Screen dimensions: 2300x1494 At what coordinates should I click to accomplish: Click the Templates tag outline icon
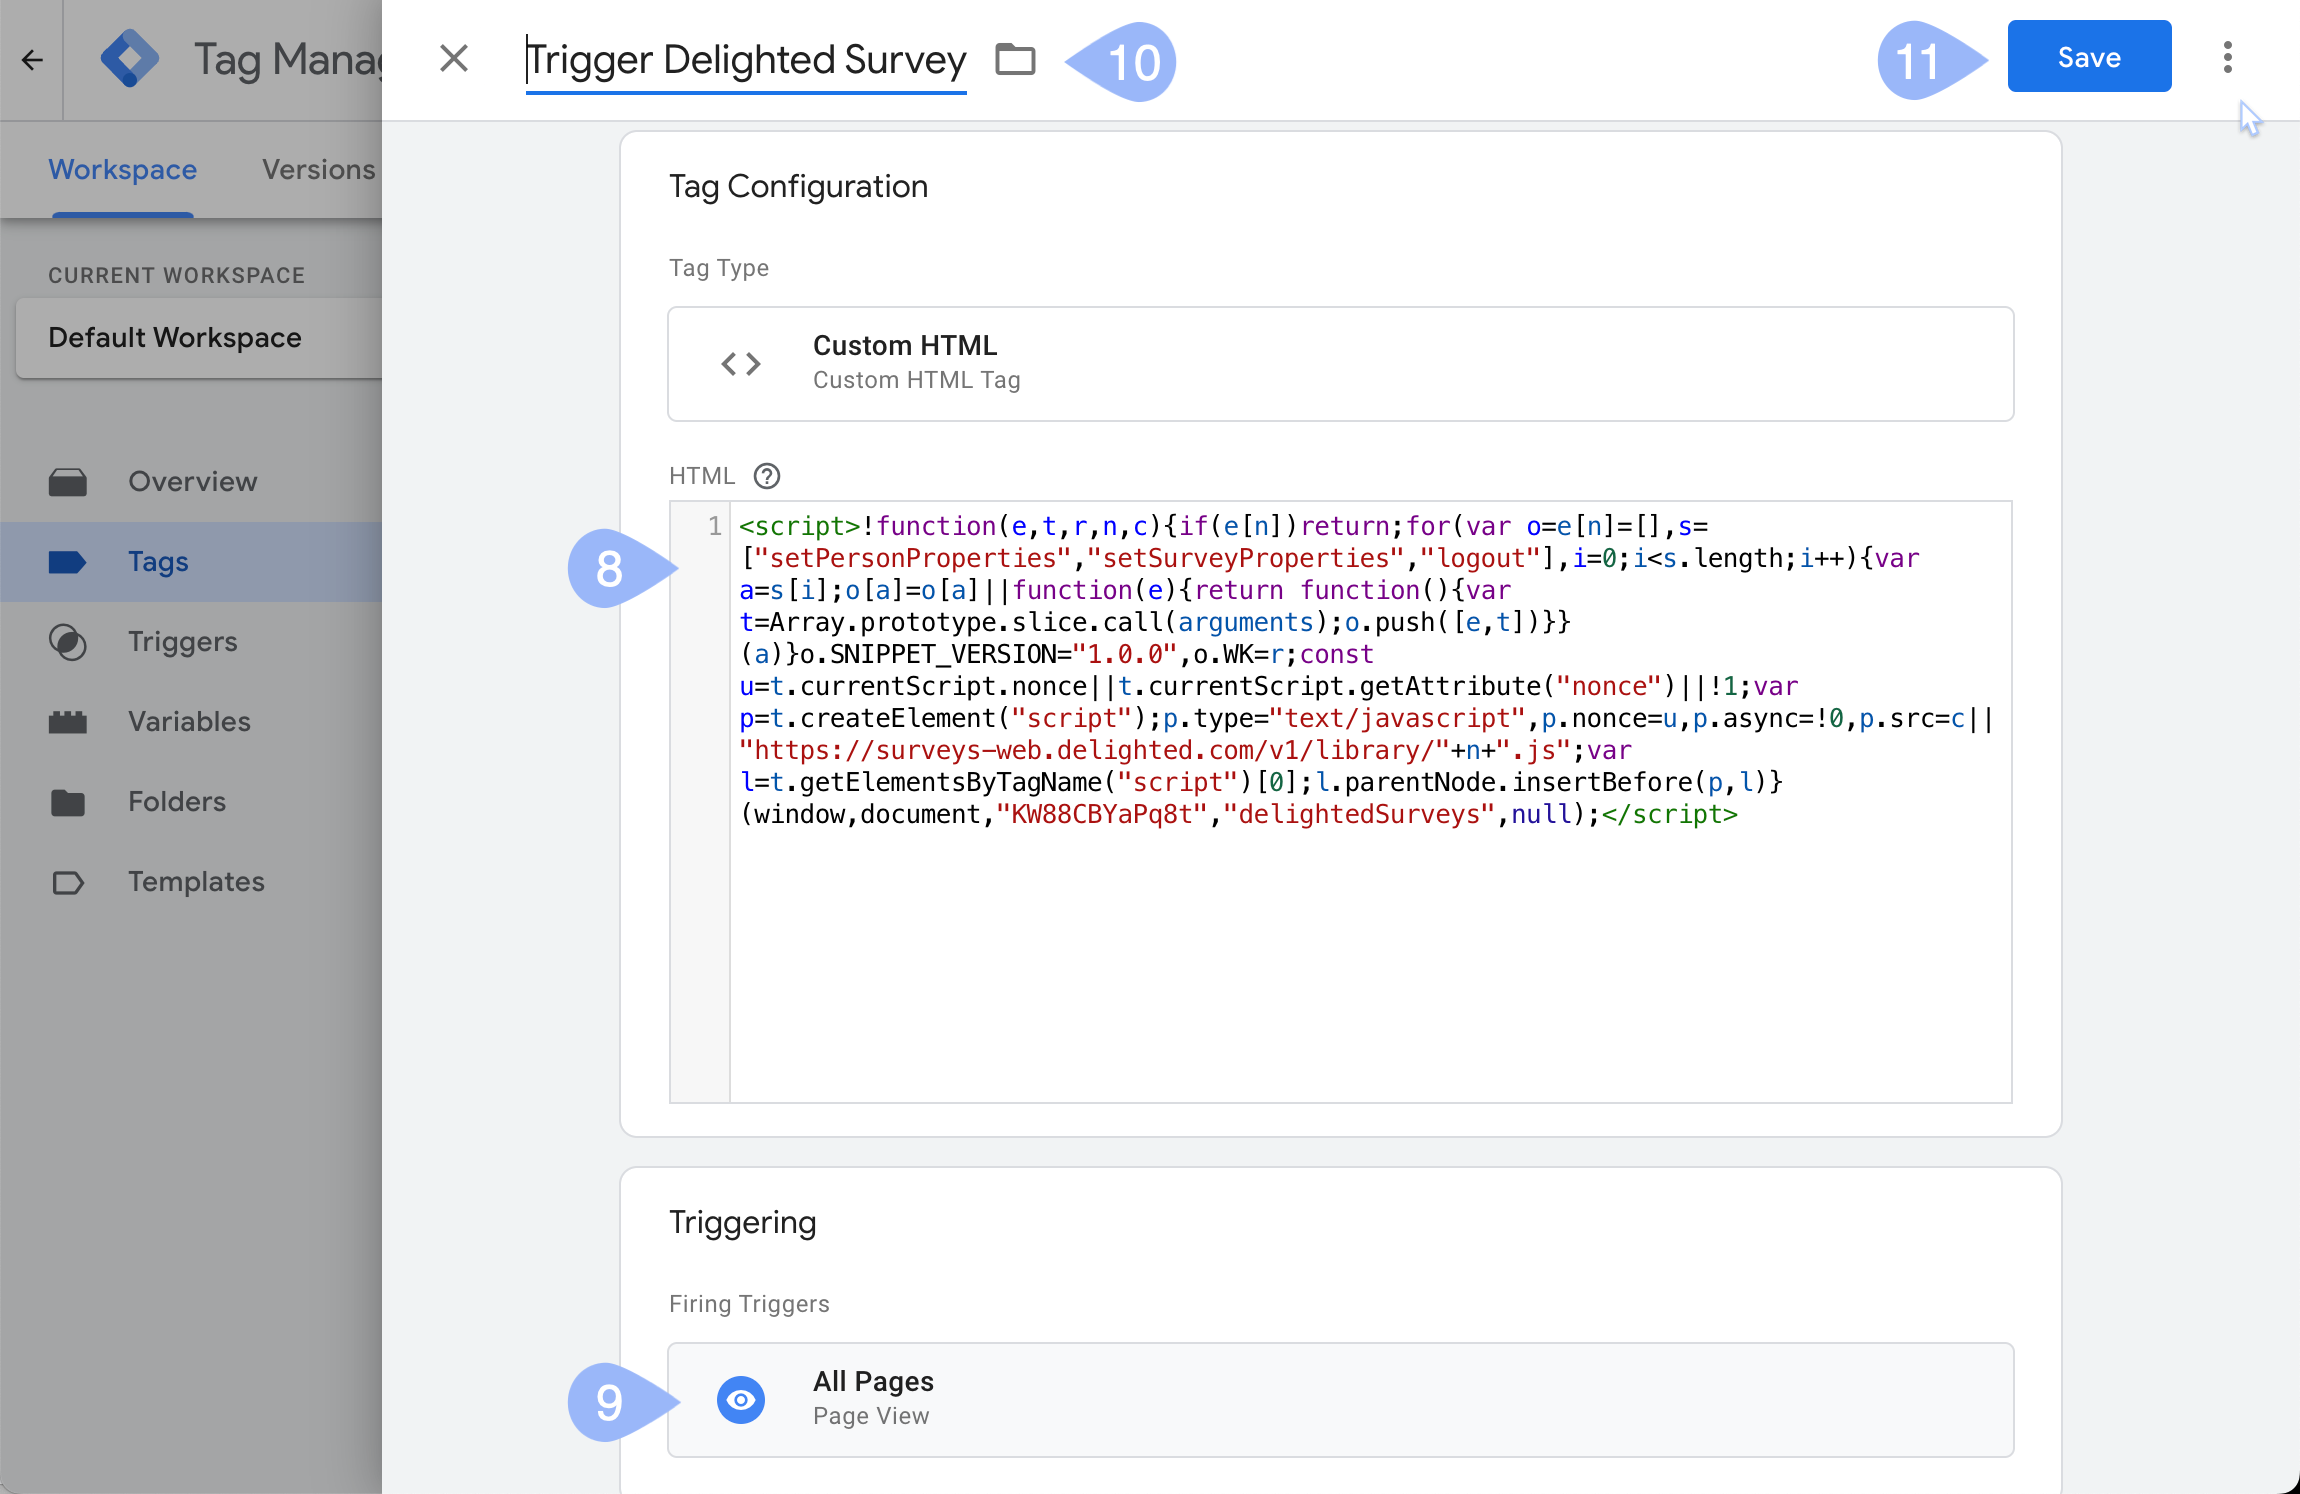68,882
